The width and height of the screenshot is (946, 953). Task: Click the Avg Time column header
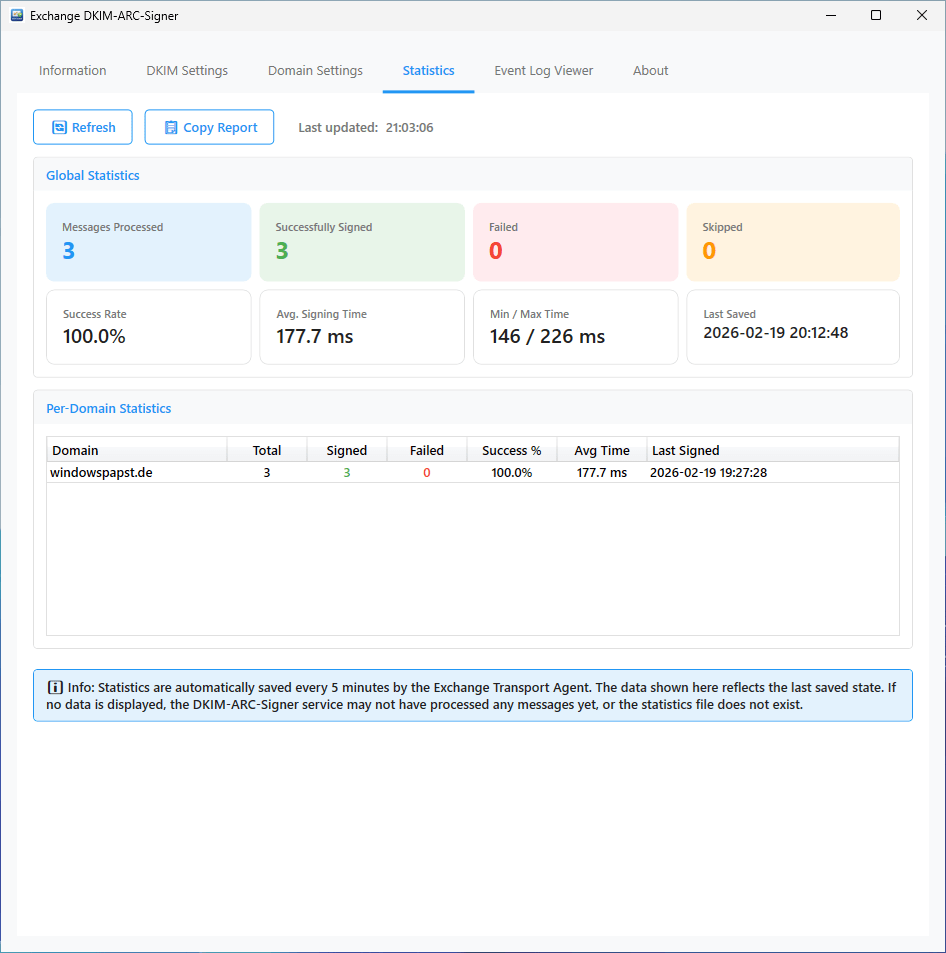(x=602, y=450)
